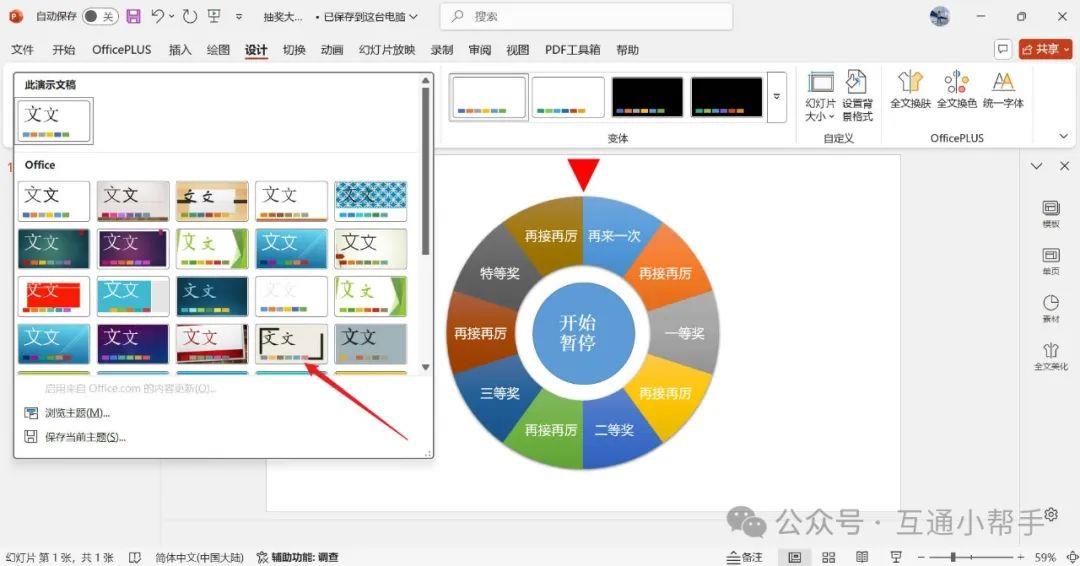Select the second black variant thumbnail
Image resolution: width=1080 pixels, height=566 pixels.
click(727, 97)
